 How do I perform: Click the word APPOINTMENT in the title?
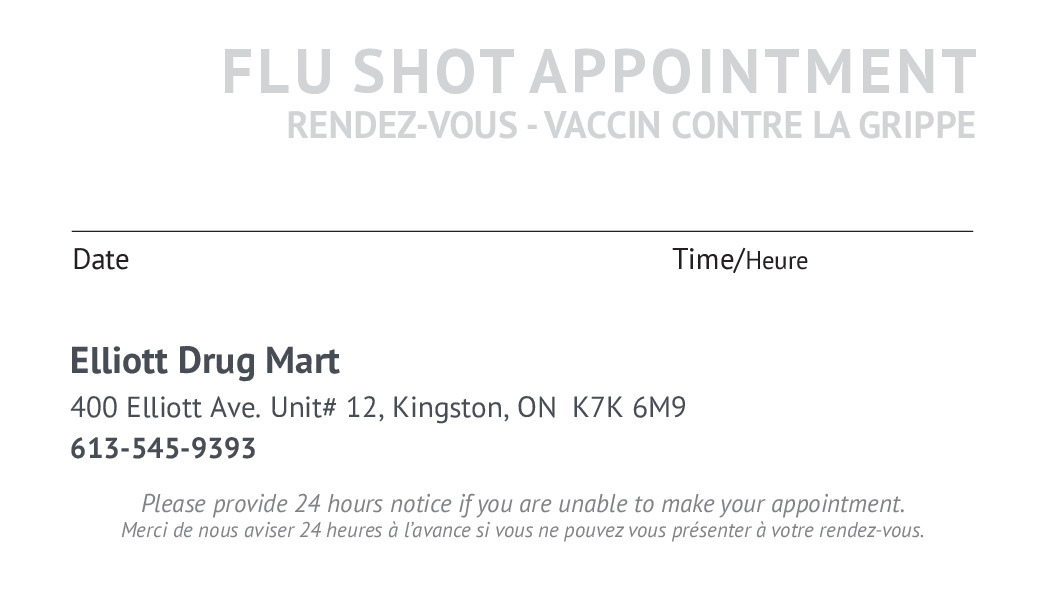(752, 71)
